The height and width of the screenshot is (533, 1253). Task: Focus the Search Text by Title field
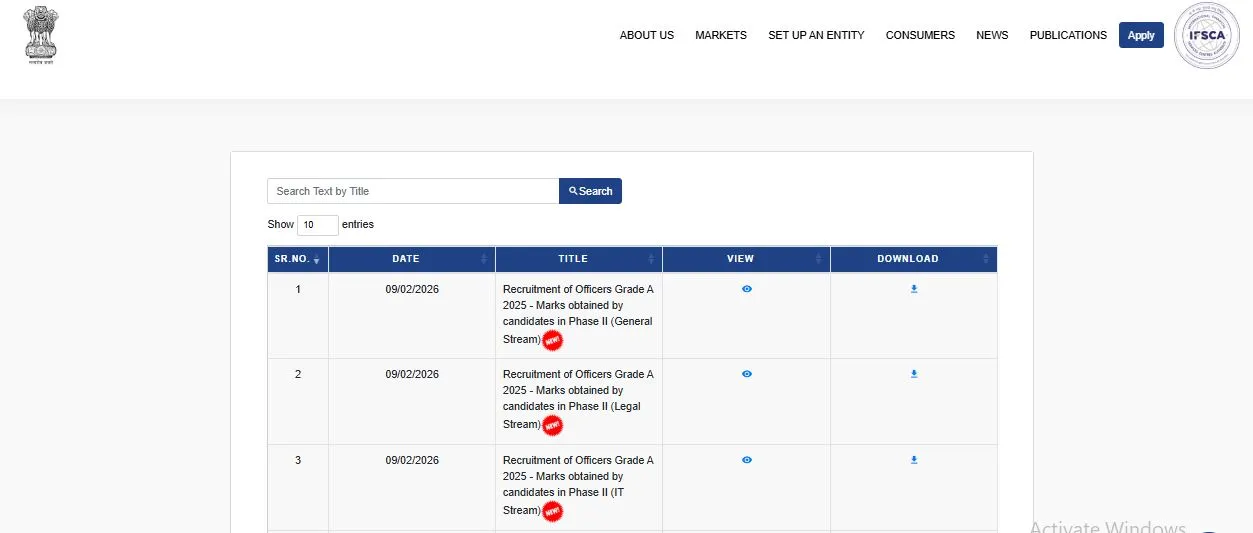(x=412, y=191)
